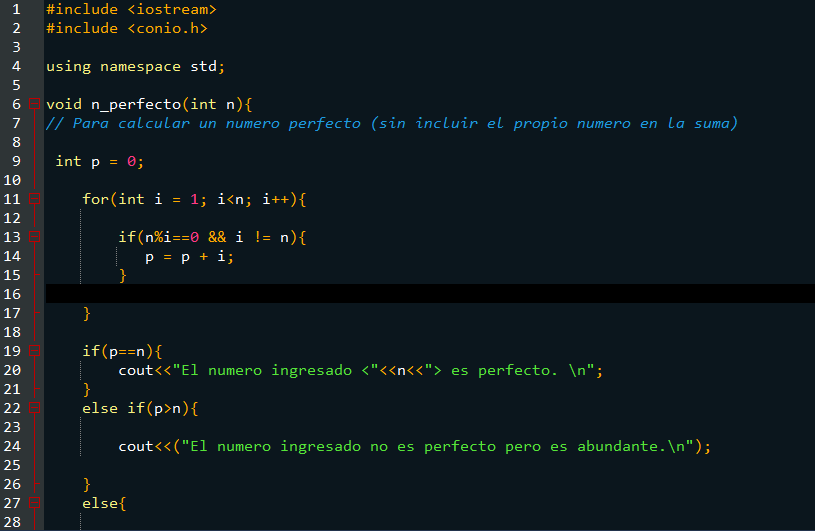Viewport: 815px width, 531px height.
Task: Click the blue Spanish comment on line 7
Action: tap(392, 123)
